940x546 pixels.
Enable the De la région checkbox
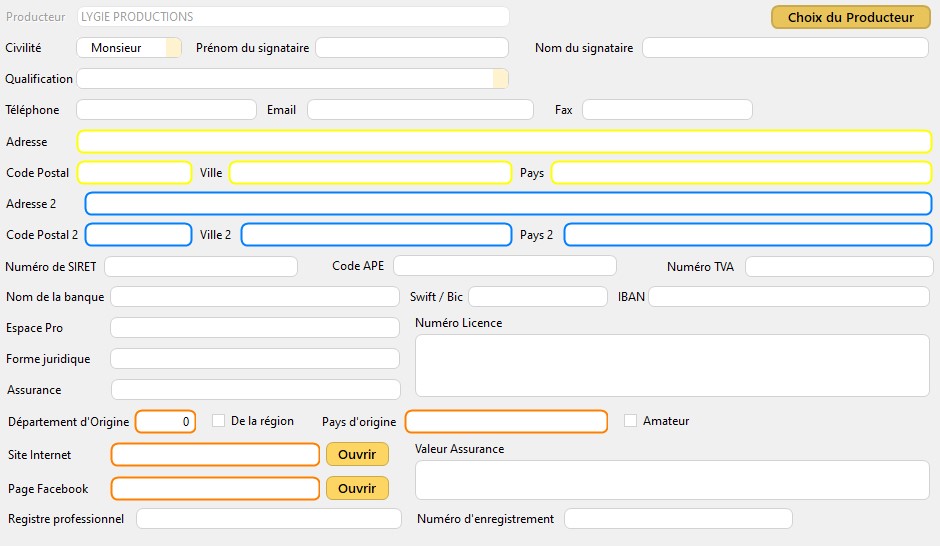tap(218, 421)
